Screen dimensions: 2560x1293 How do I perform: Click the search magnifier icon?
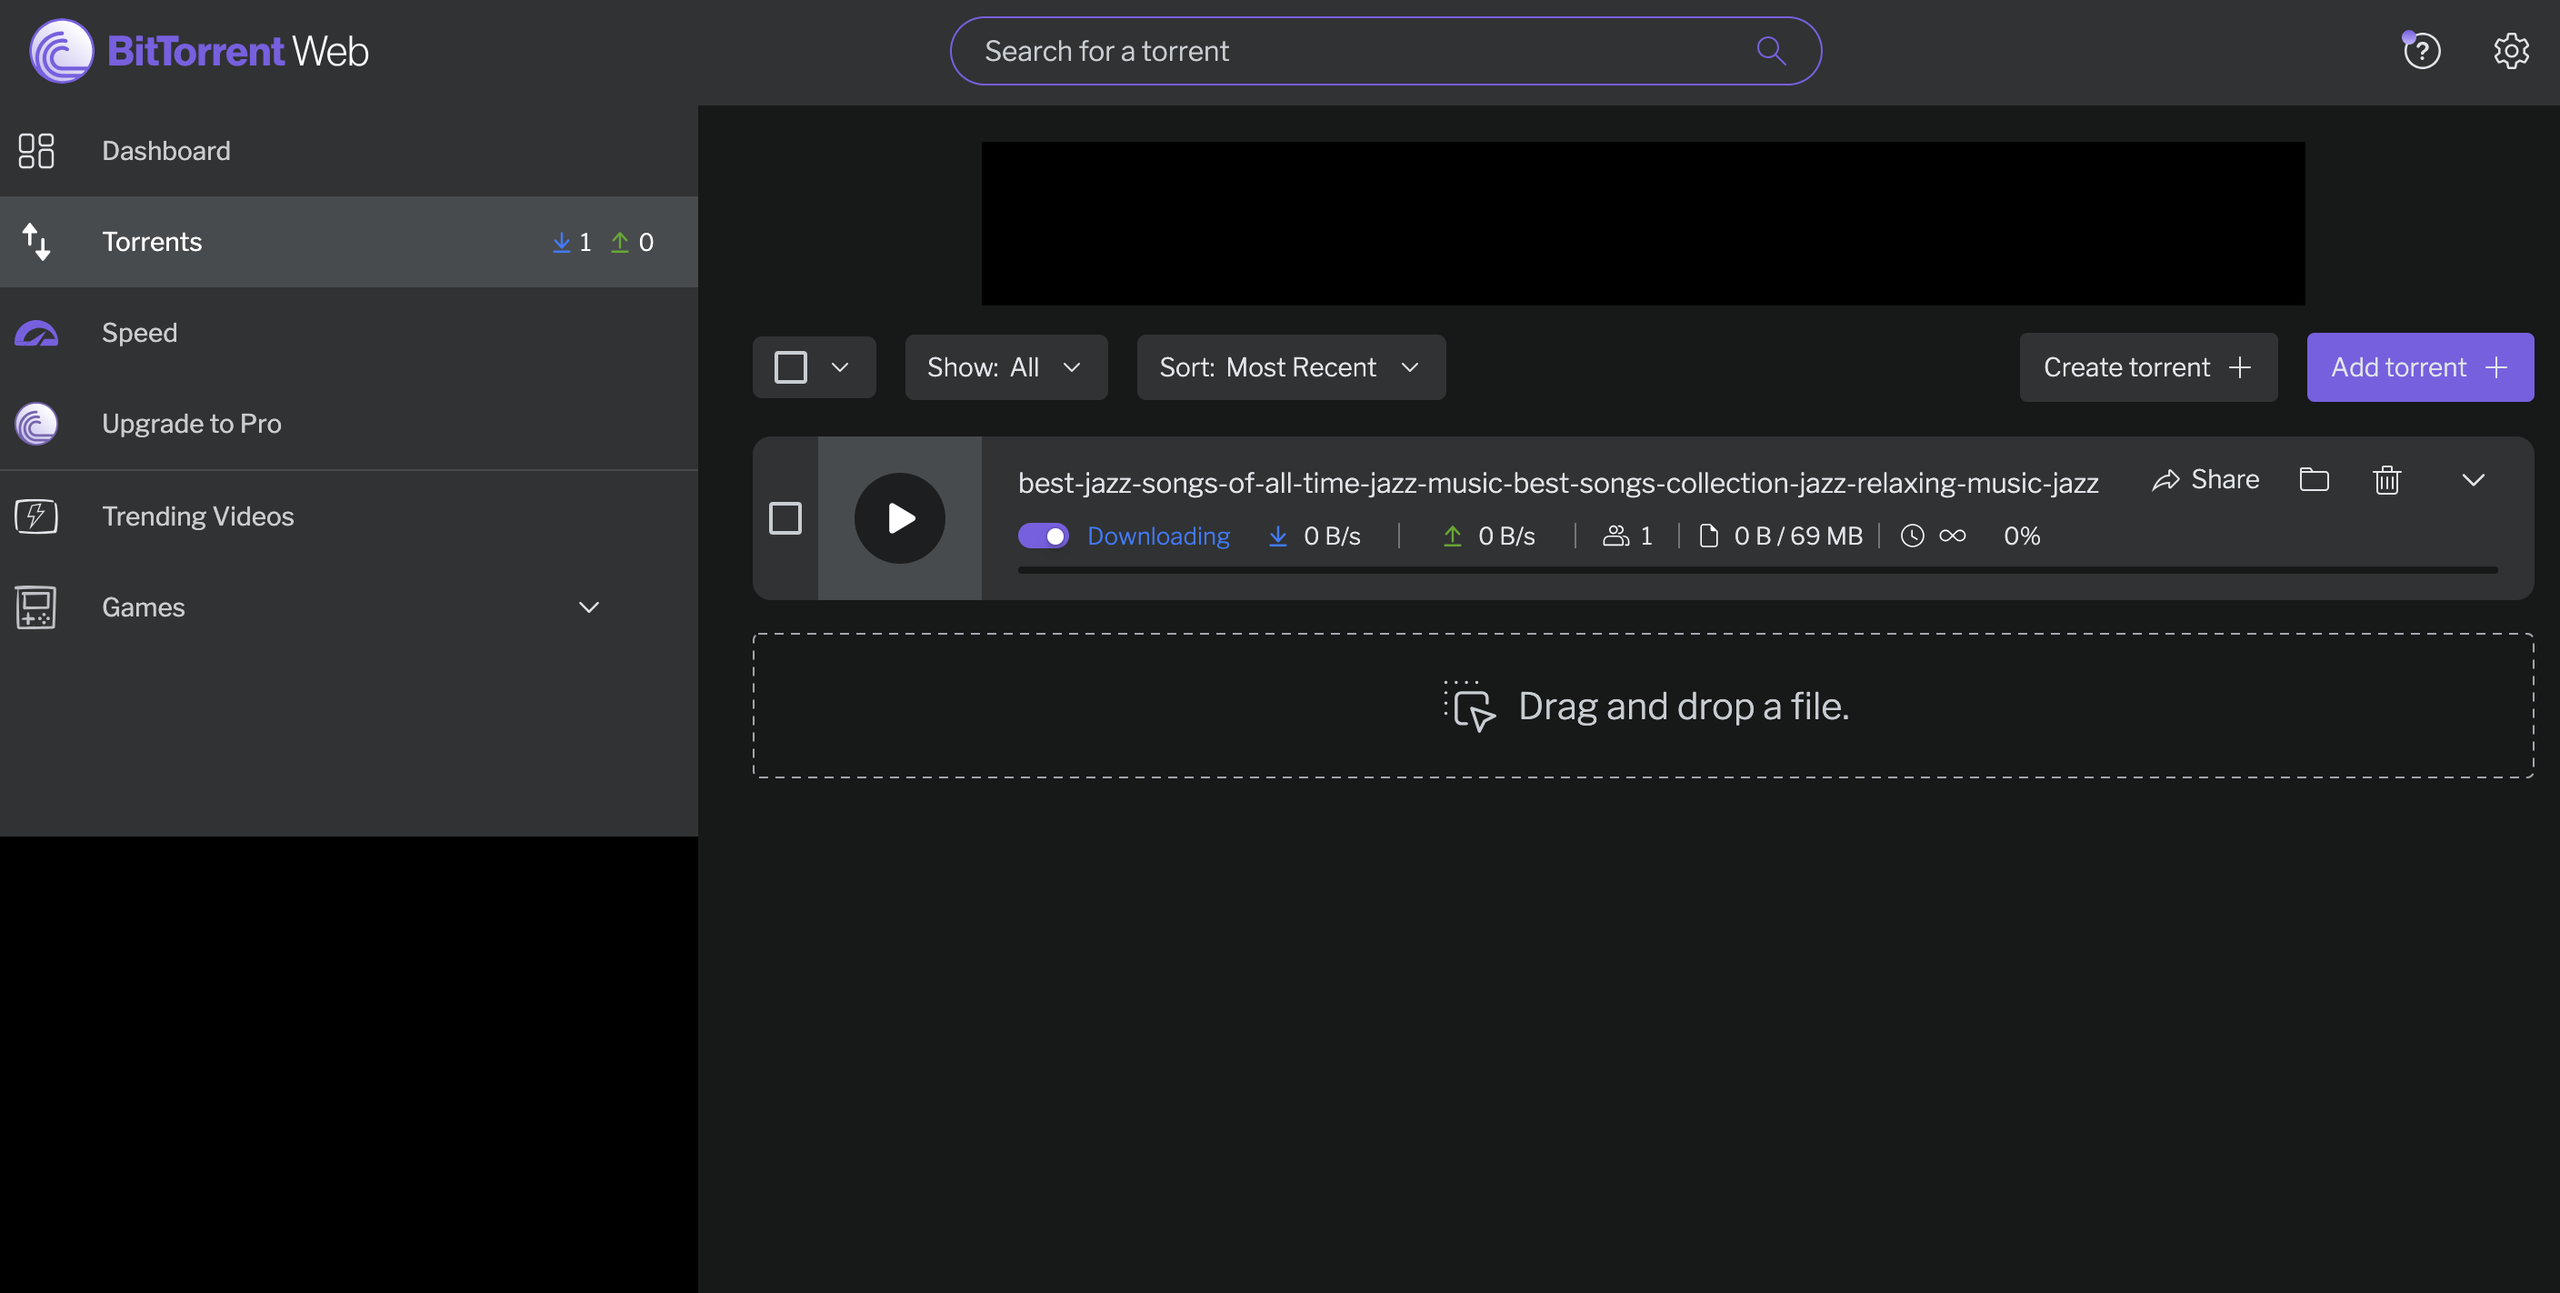coord(1770,51)
